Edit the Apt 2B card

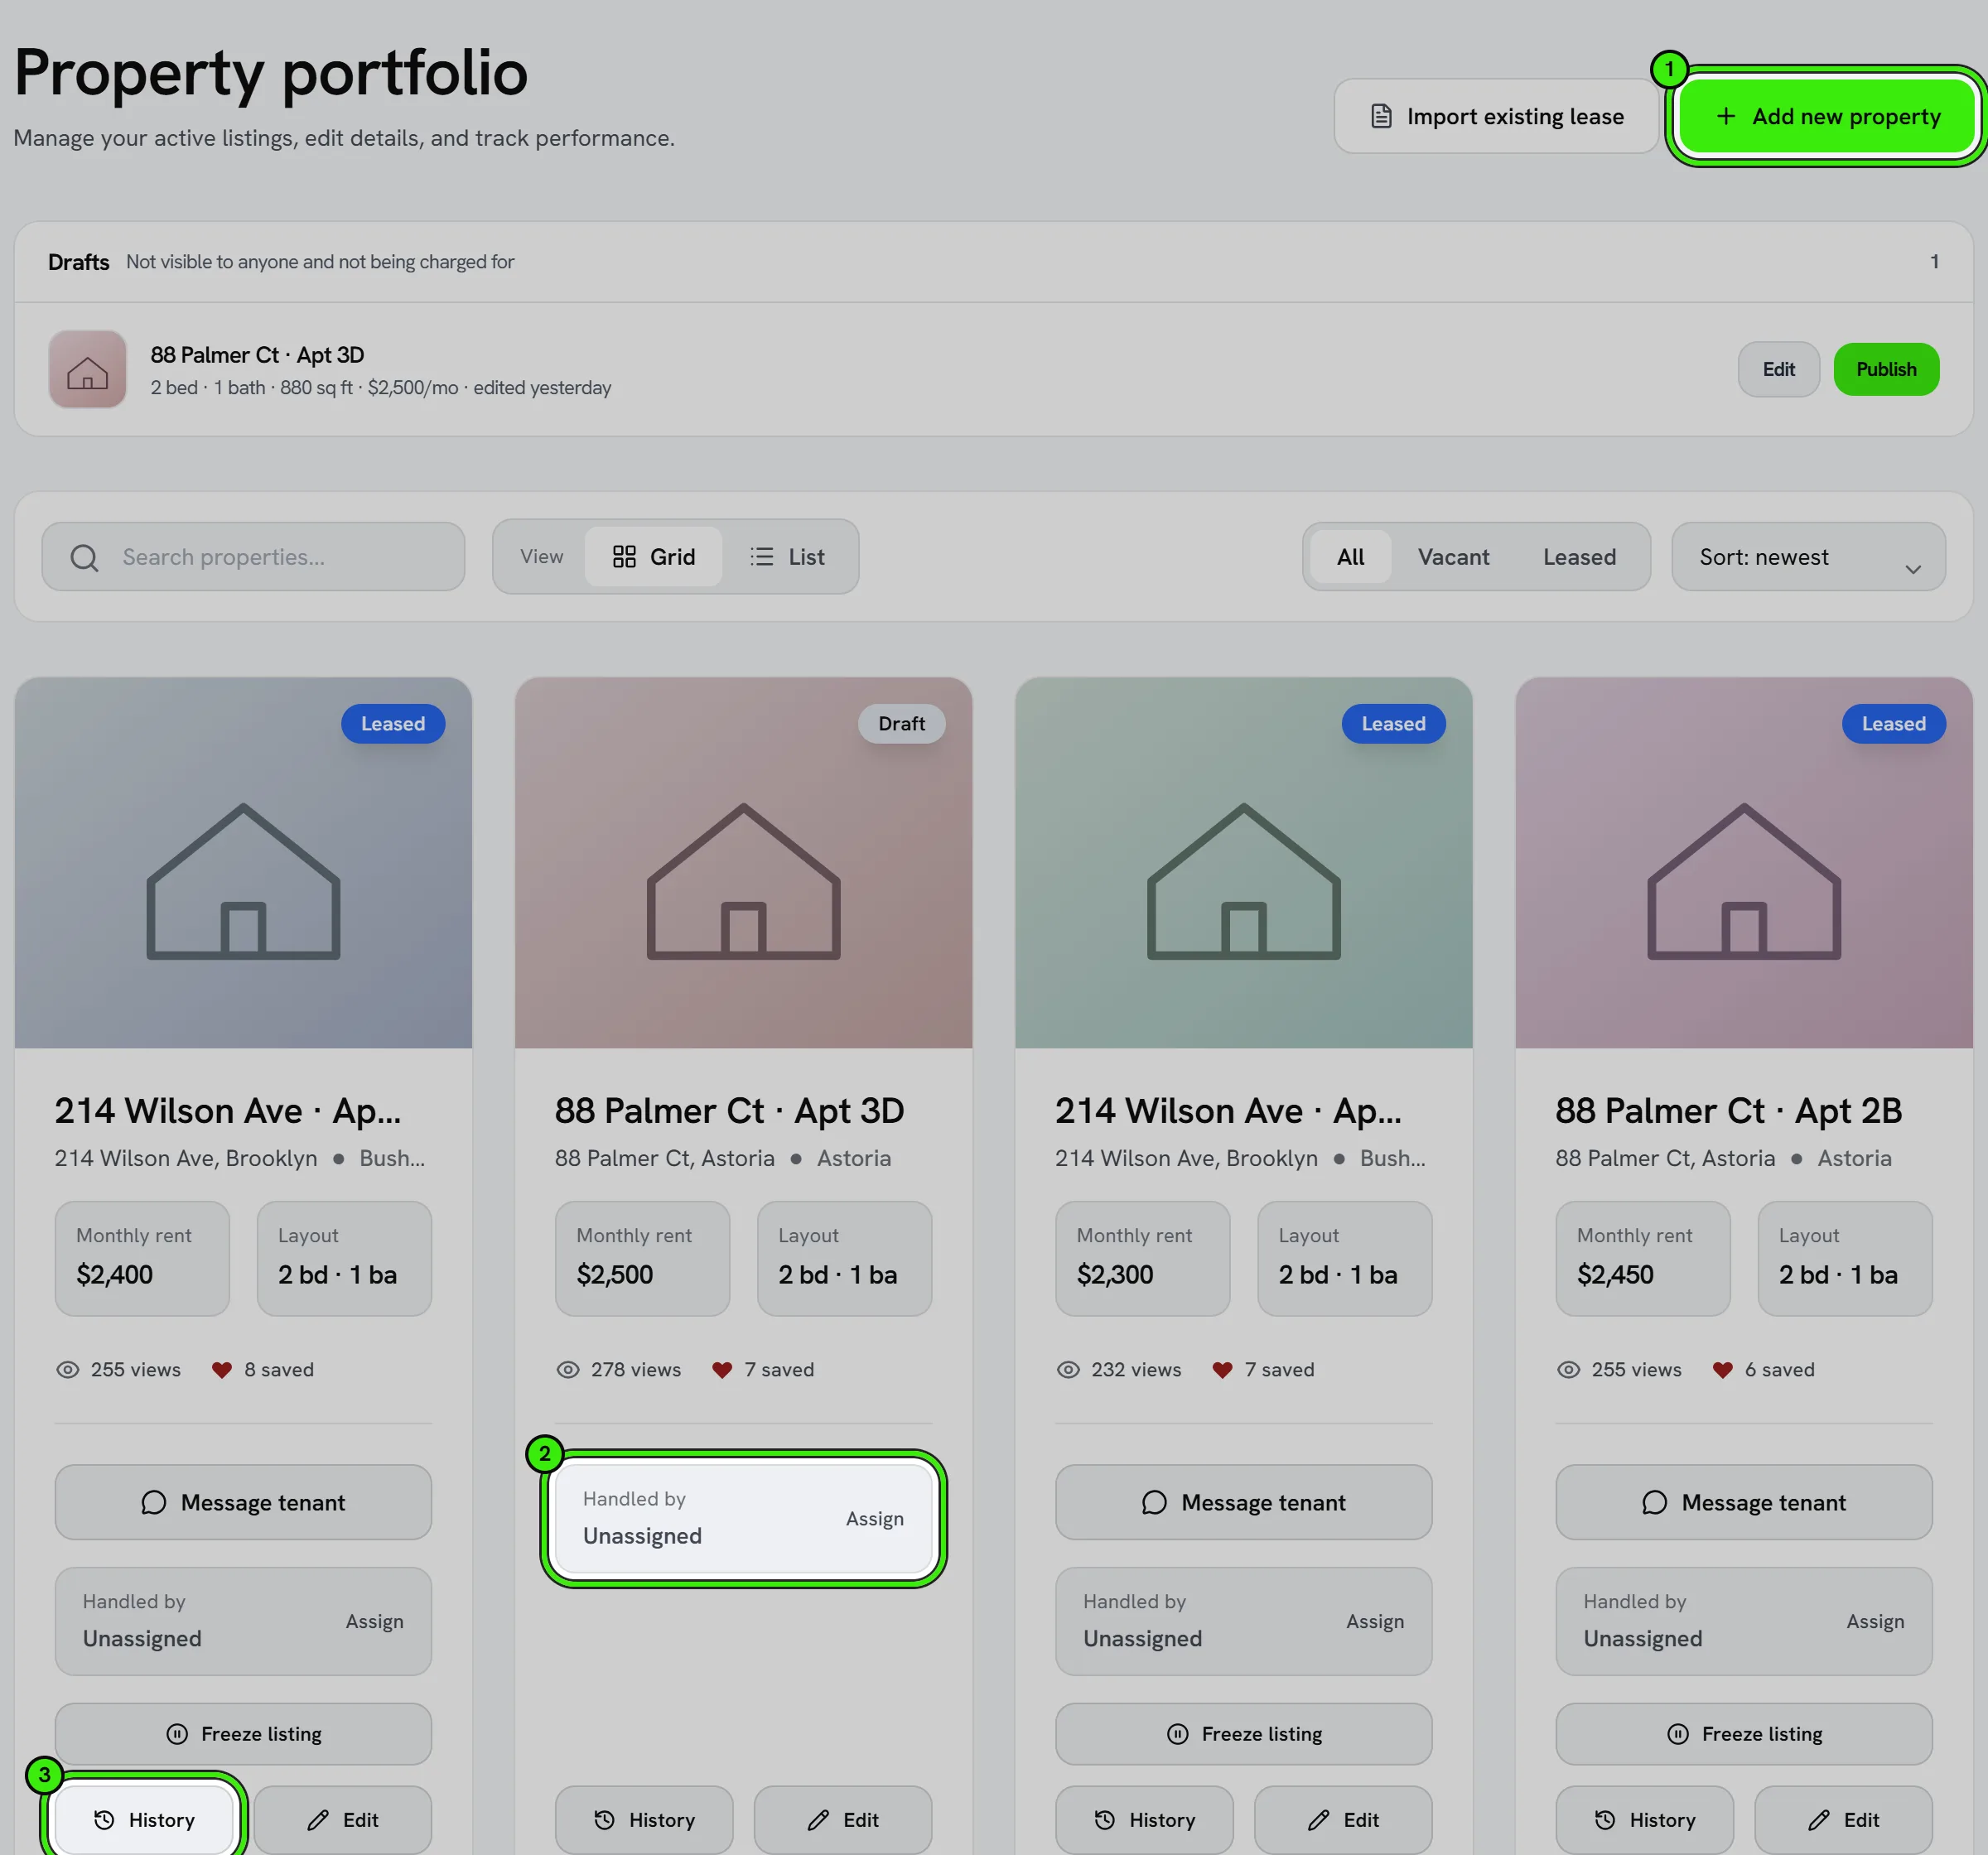tap(1843, 1819)
